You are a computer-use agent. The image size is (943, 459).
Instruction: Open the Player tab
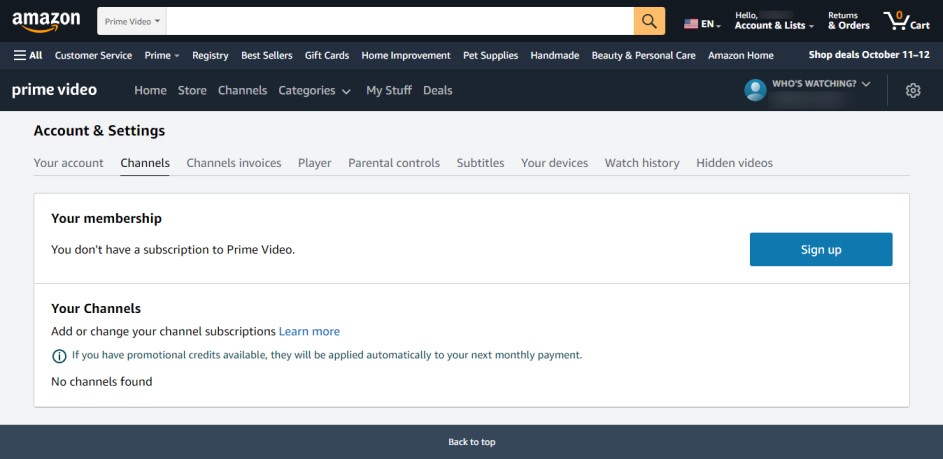pos(315,163)
